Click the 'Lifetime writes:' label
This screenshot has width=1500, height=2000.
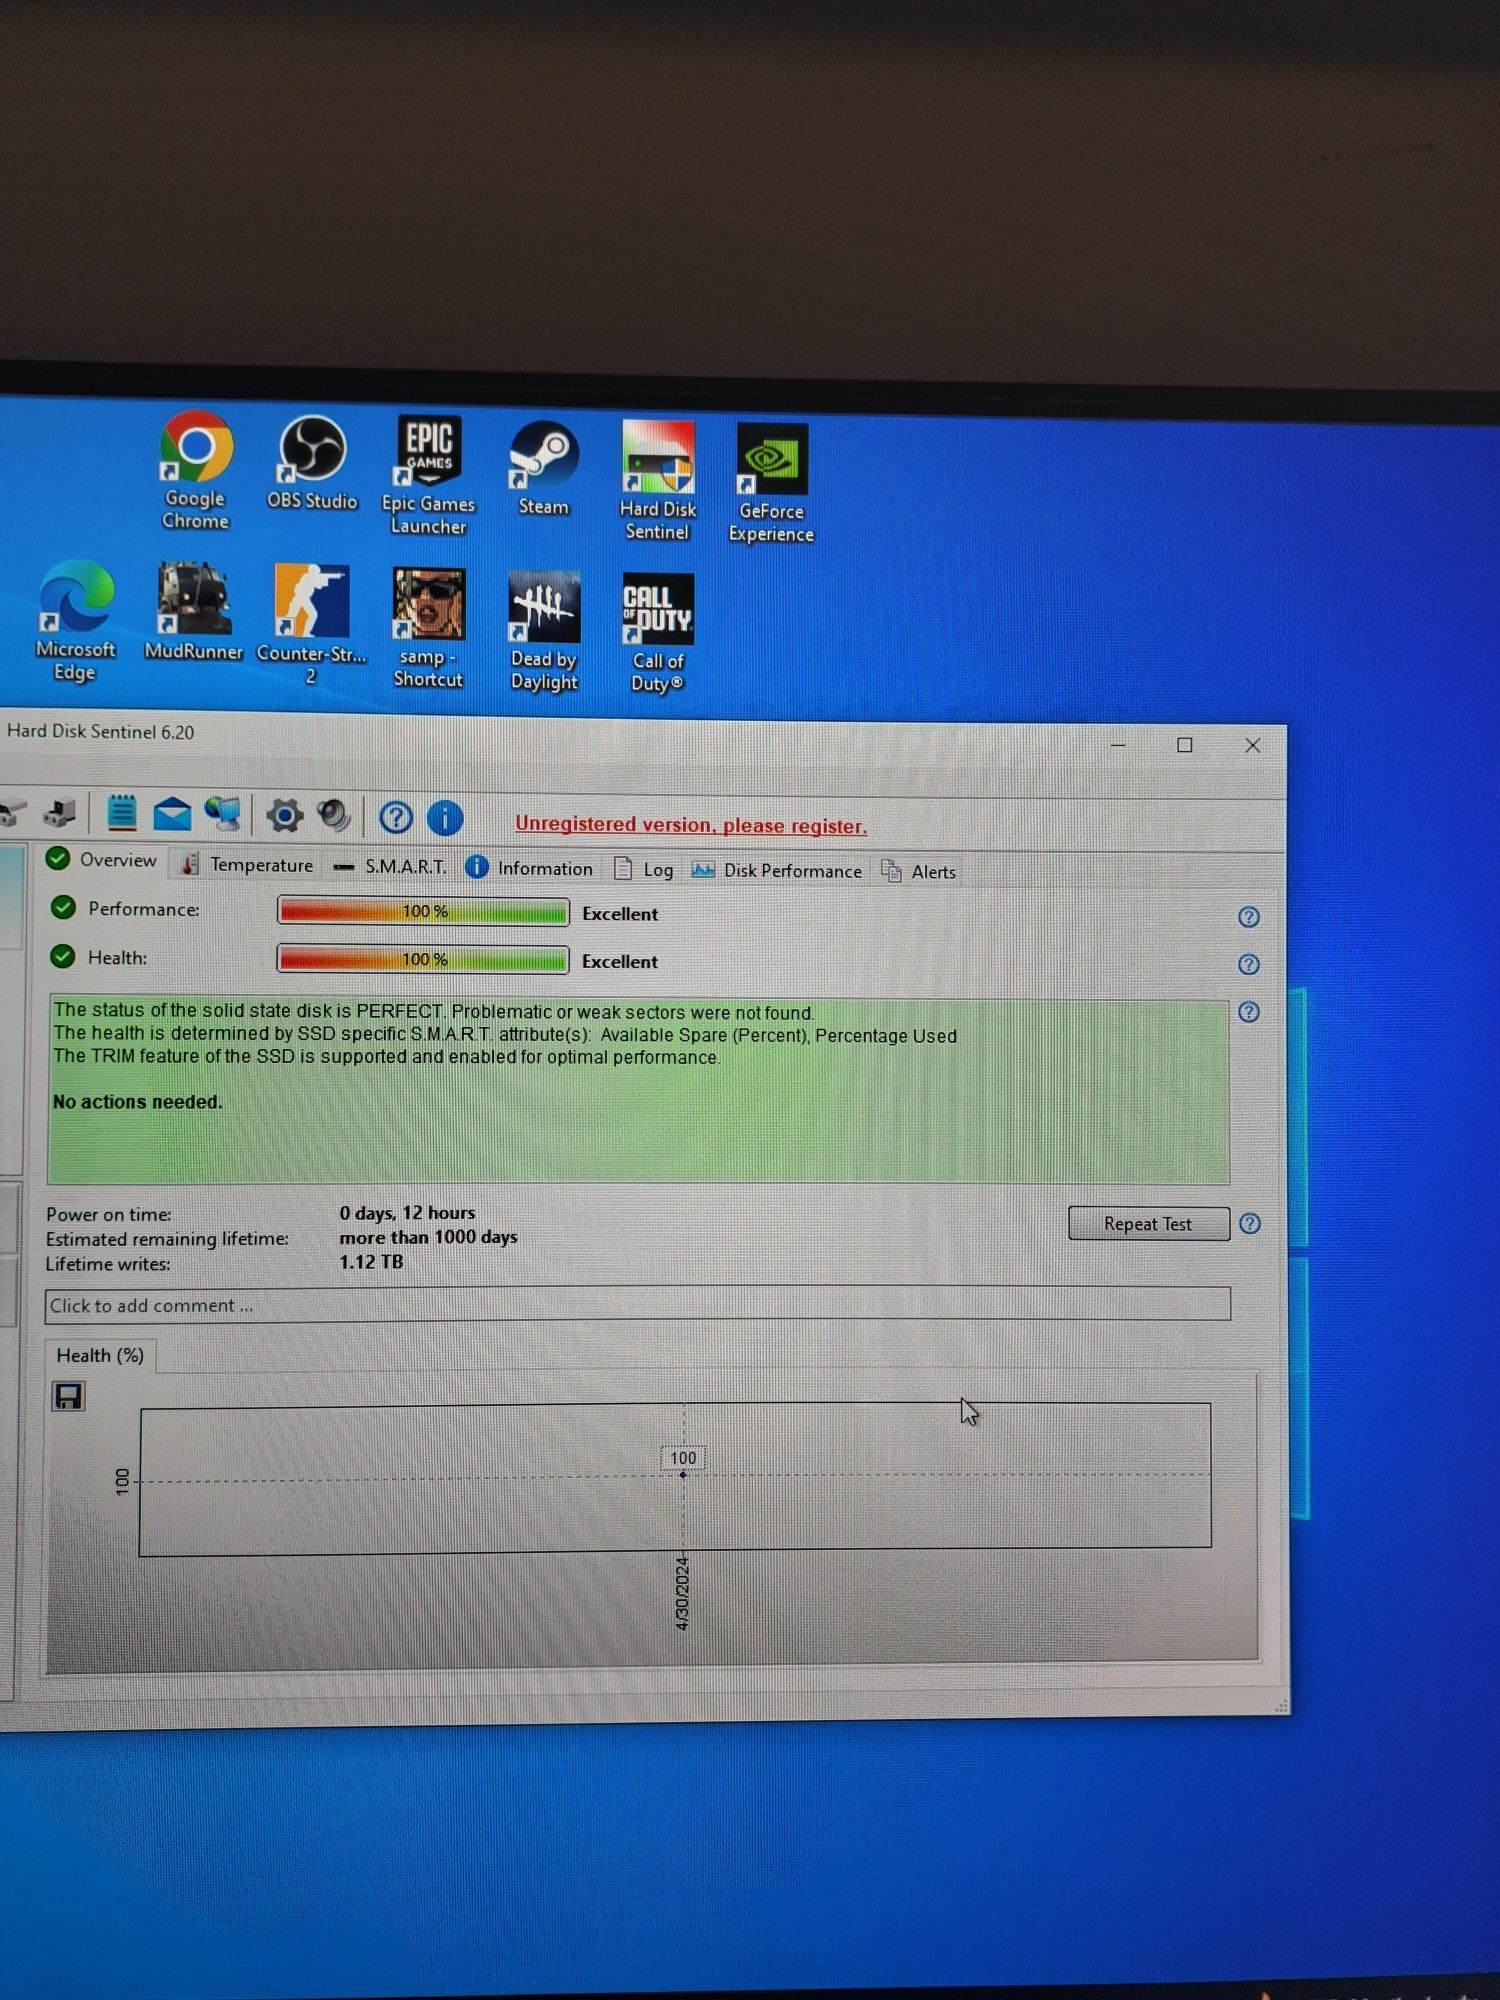click(x=108, y=1264)
